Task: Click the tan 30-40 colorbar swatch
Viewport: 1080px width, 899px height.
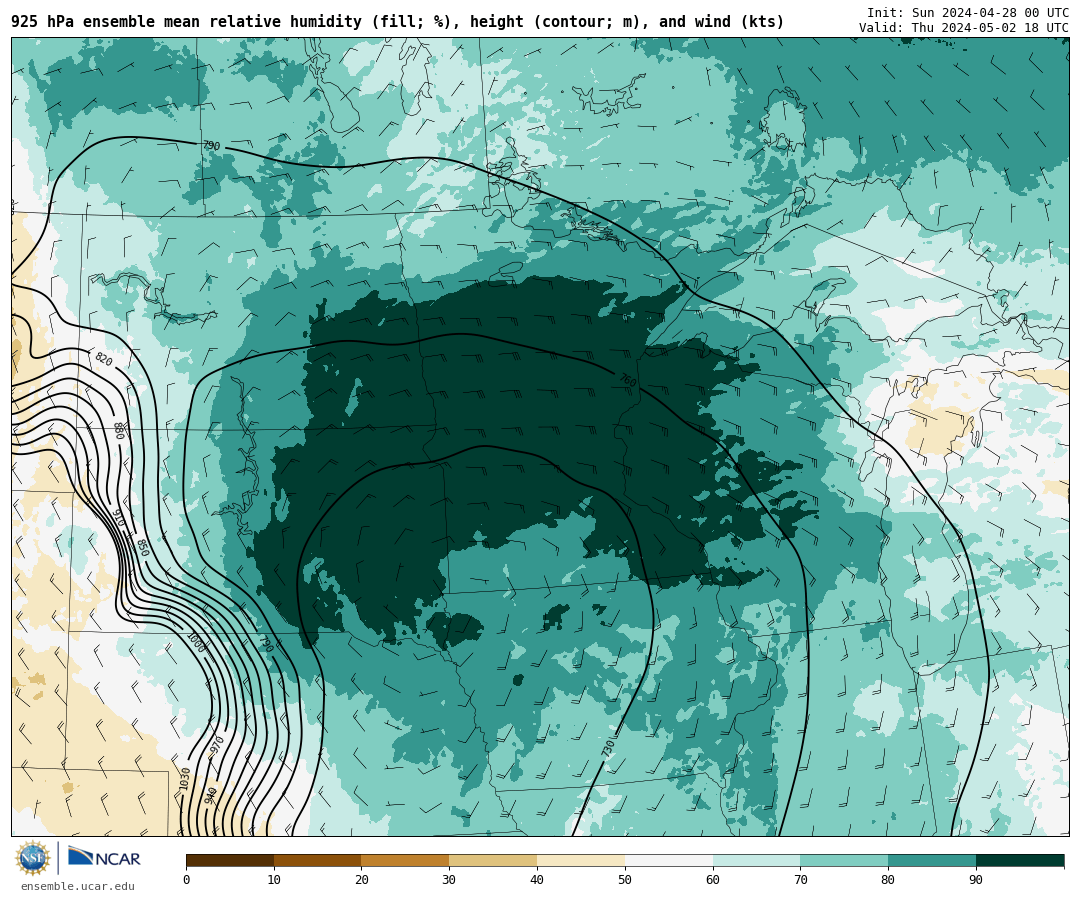Action: [x=493, y=860]
